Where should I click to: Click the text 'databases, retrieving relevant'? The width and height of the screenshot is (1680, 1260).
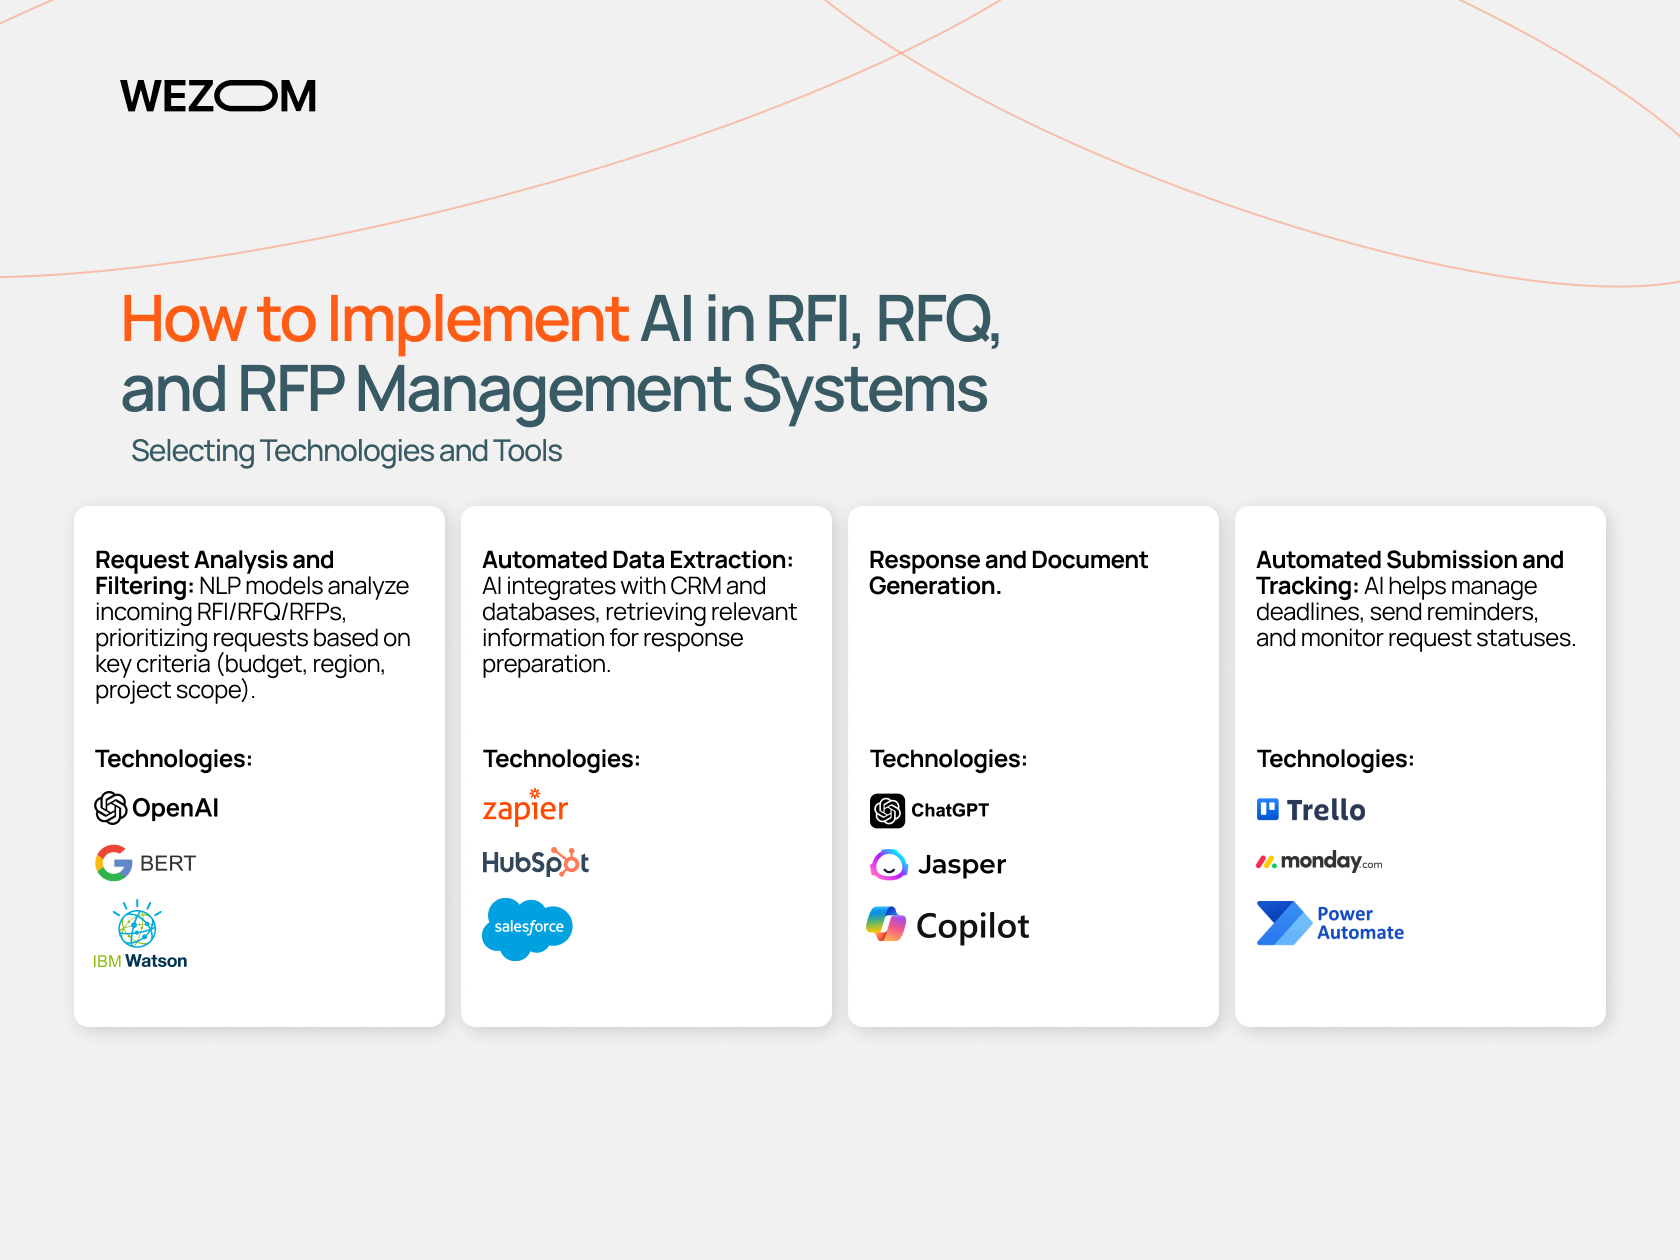click(x=639, y=612)
